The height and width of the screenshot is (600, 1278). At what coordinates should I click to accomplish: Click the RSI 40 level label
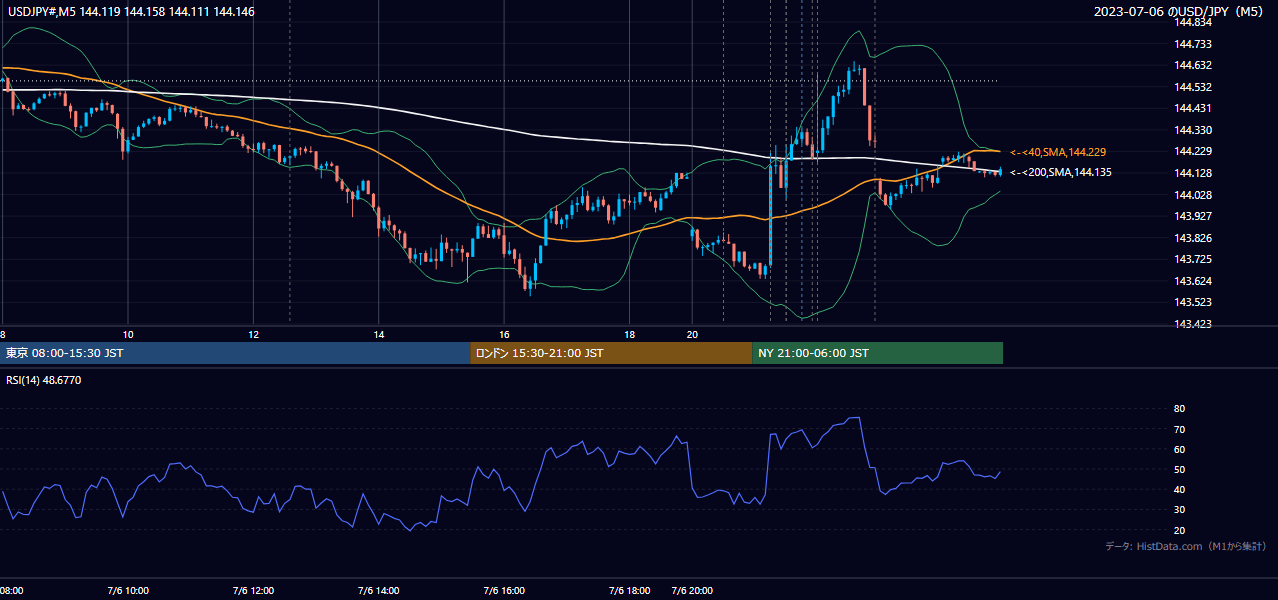tap(1180, 490)
